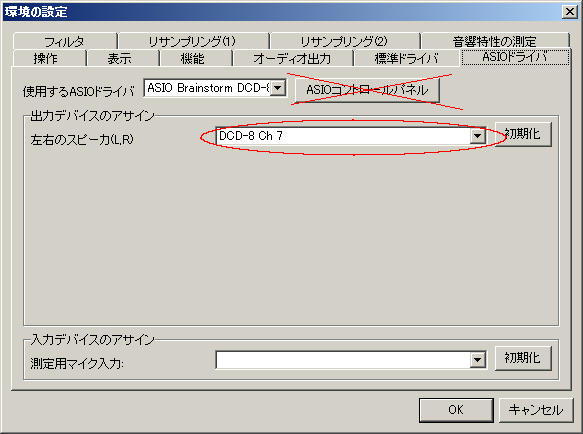This screenshot has height=434, width=583.
Task: Open the フィルタ tab
Action: [x=65, y=41]
